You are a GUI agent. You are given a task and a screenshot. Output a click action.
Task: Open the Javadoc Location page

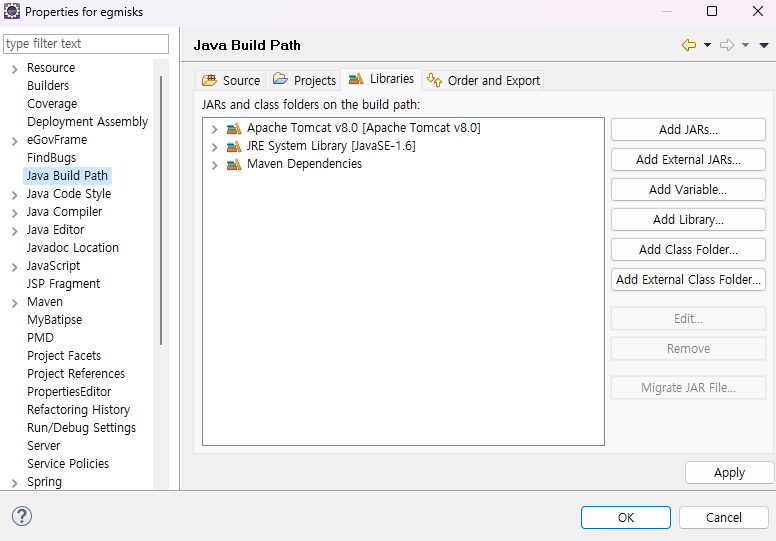73,247
